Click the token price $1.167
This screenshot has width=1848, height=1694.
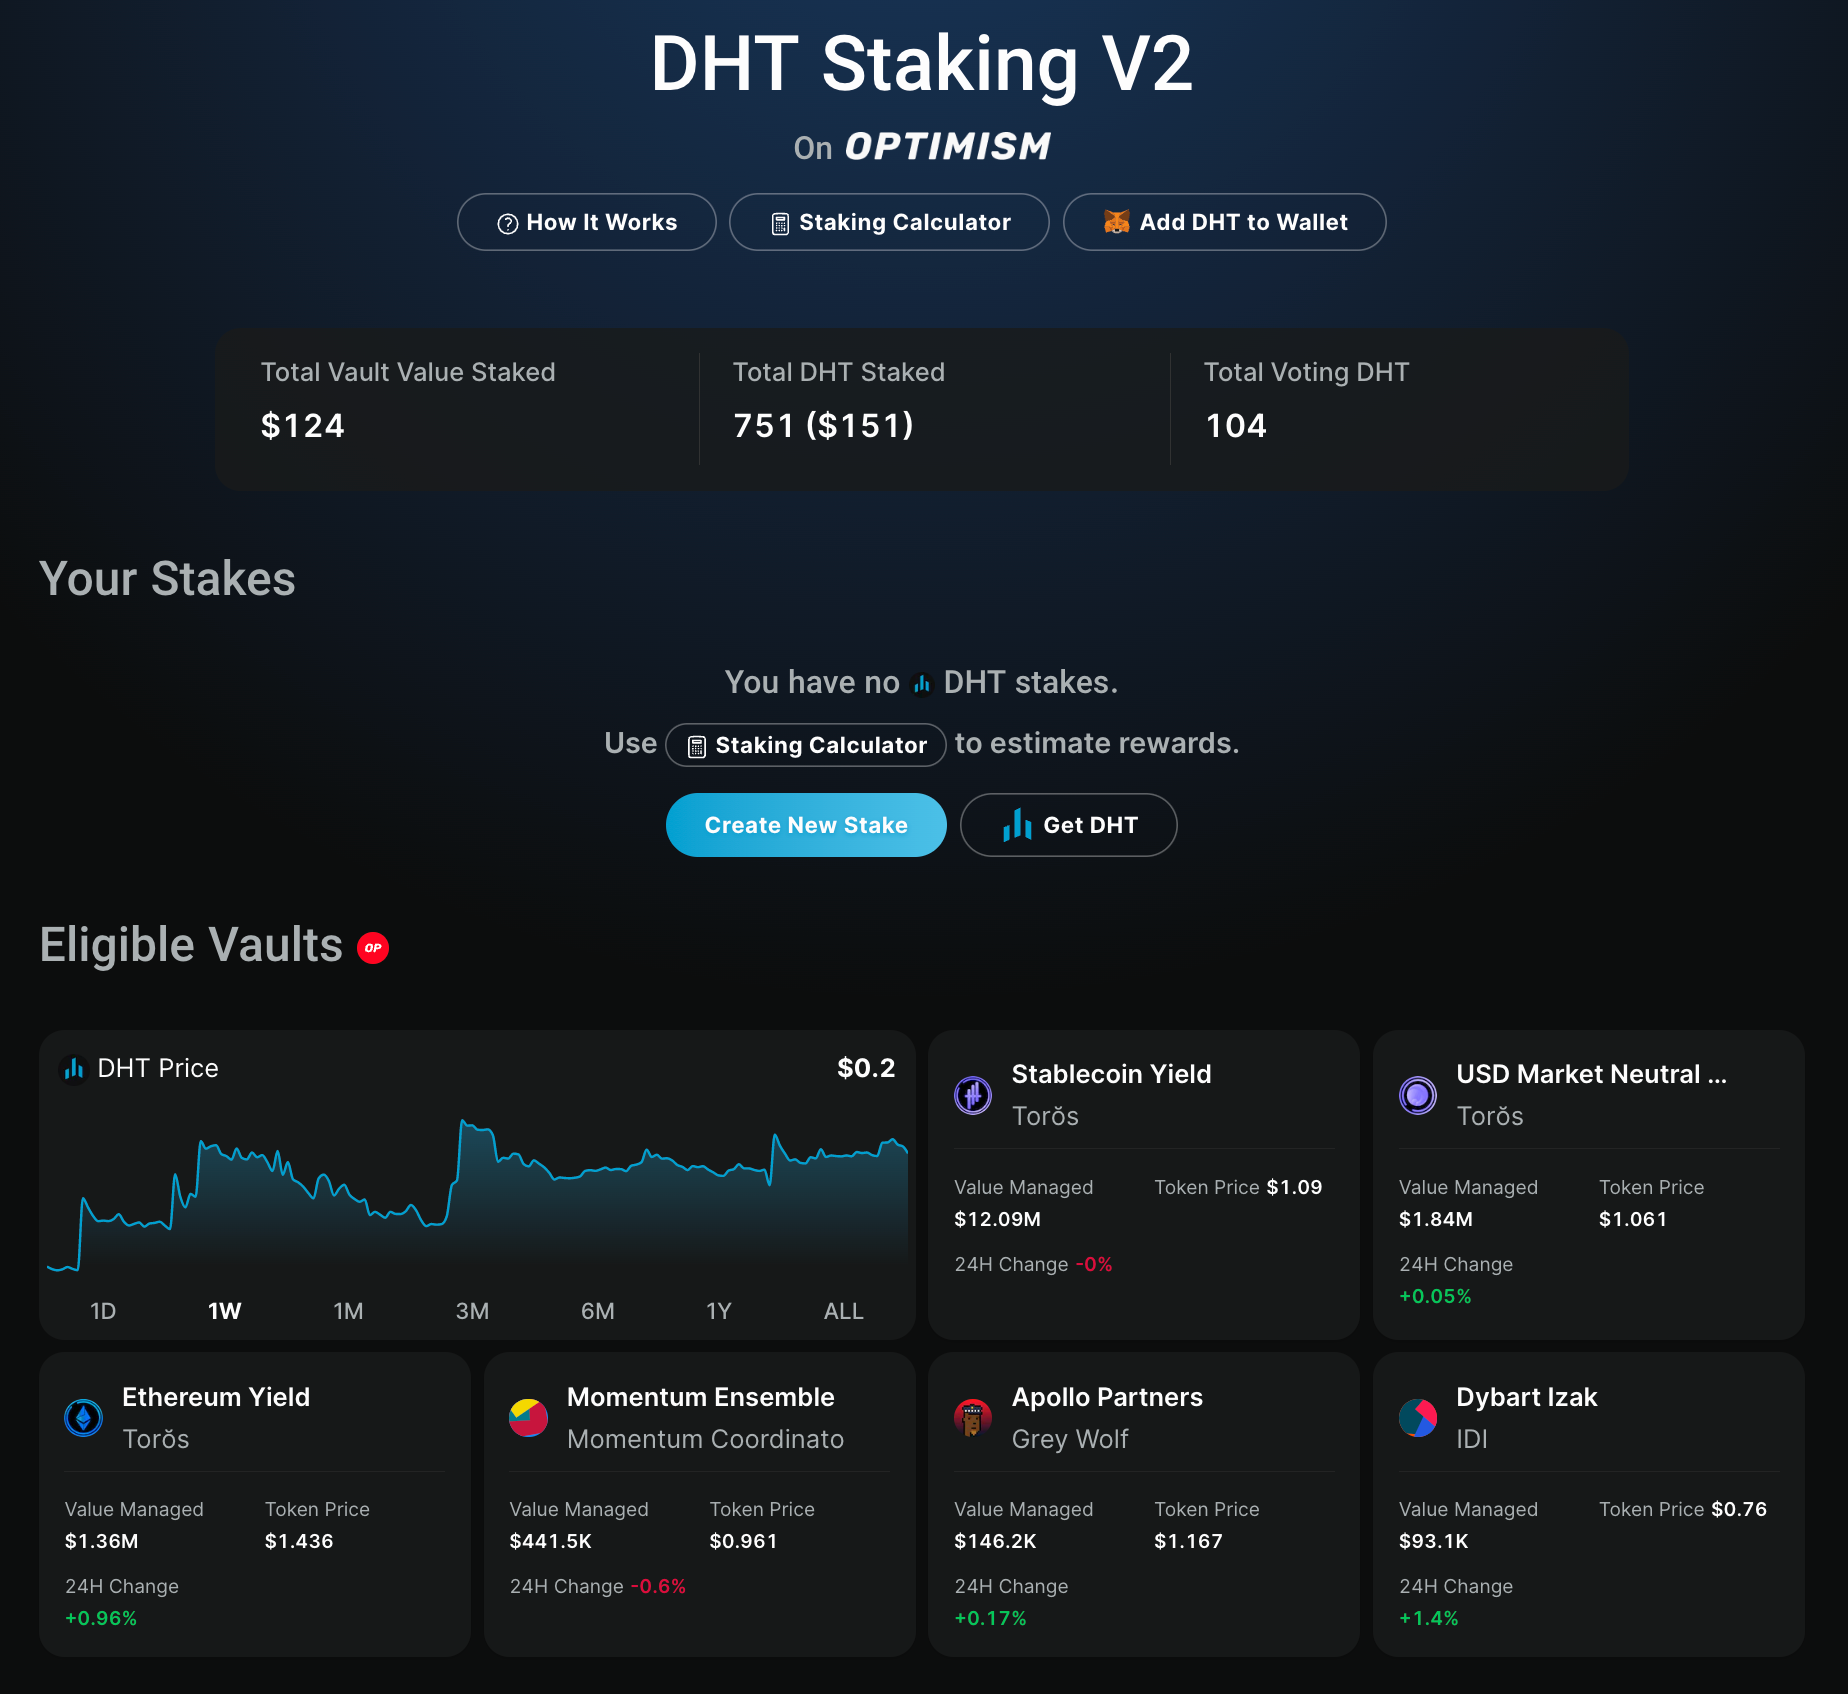1188,1541
